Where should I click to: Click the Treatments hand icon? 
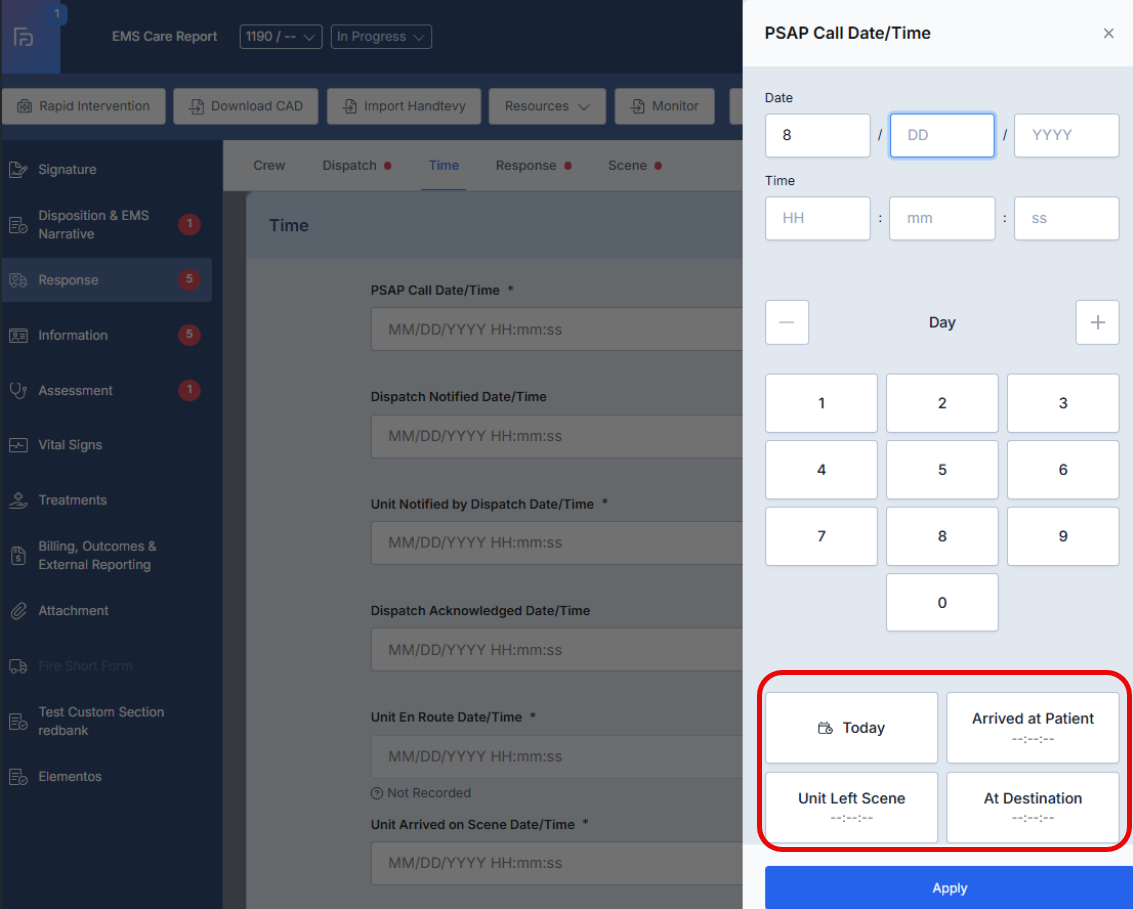pos(18,500)
